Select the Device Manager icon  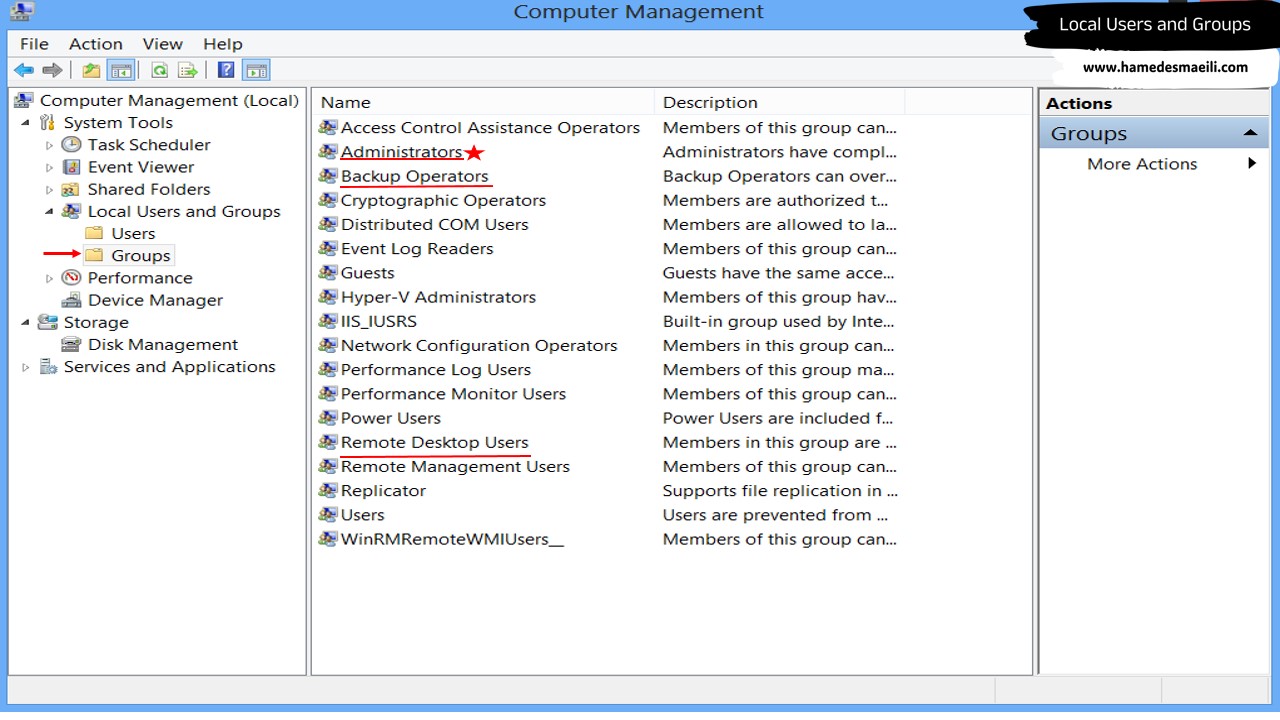click(71, 300)
